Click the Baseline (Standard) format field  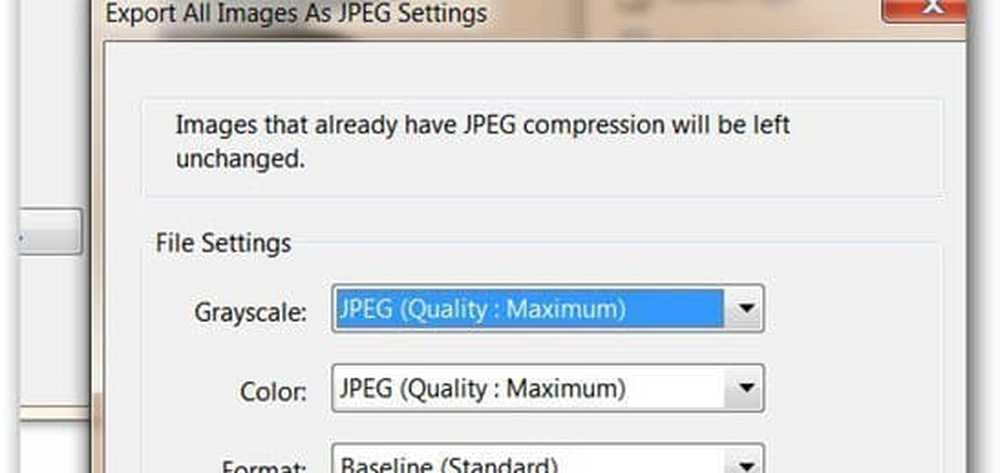tap(548, 459)
